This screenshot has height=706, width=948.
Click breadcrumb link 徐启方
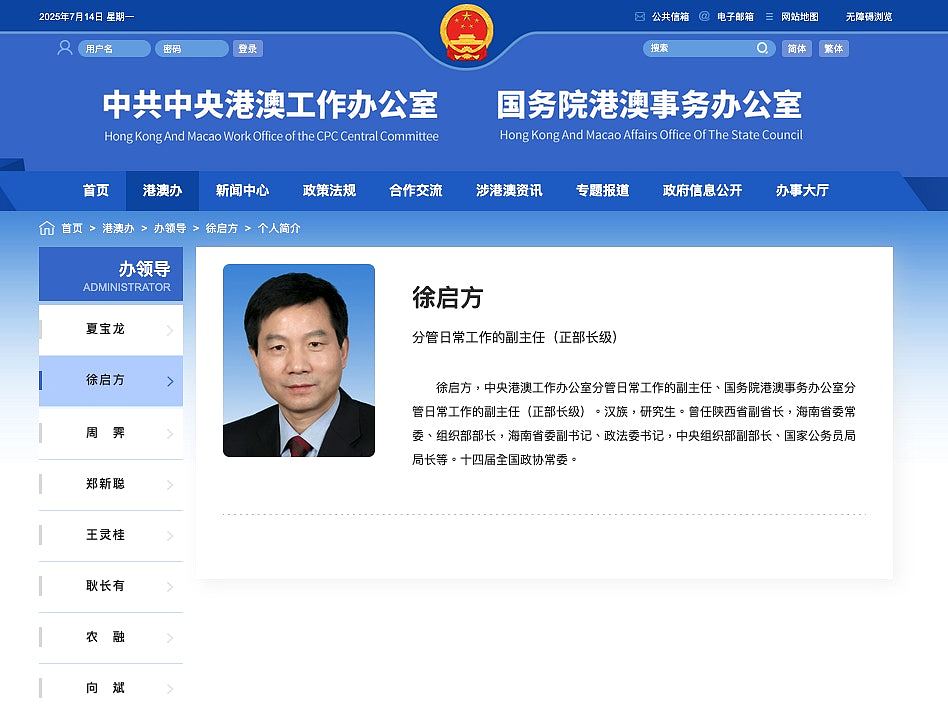(221, 228)
